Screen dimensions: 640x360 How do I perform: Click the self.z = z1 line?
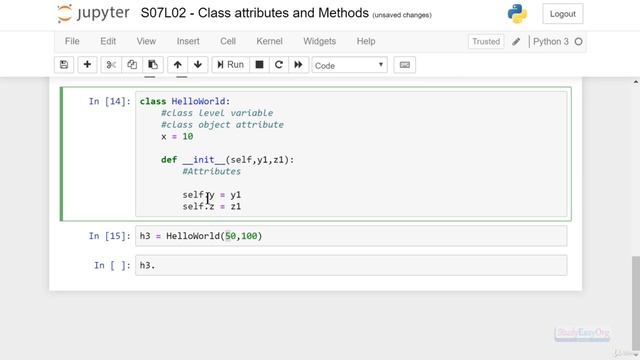[211, 207]
